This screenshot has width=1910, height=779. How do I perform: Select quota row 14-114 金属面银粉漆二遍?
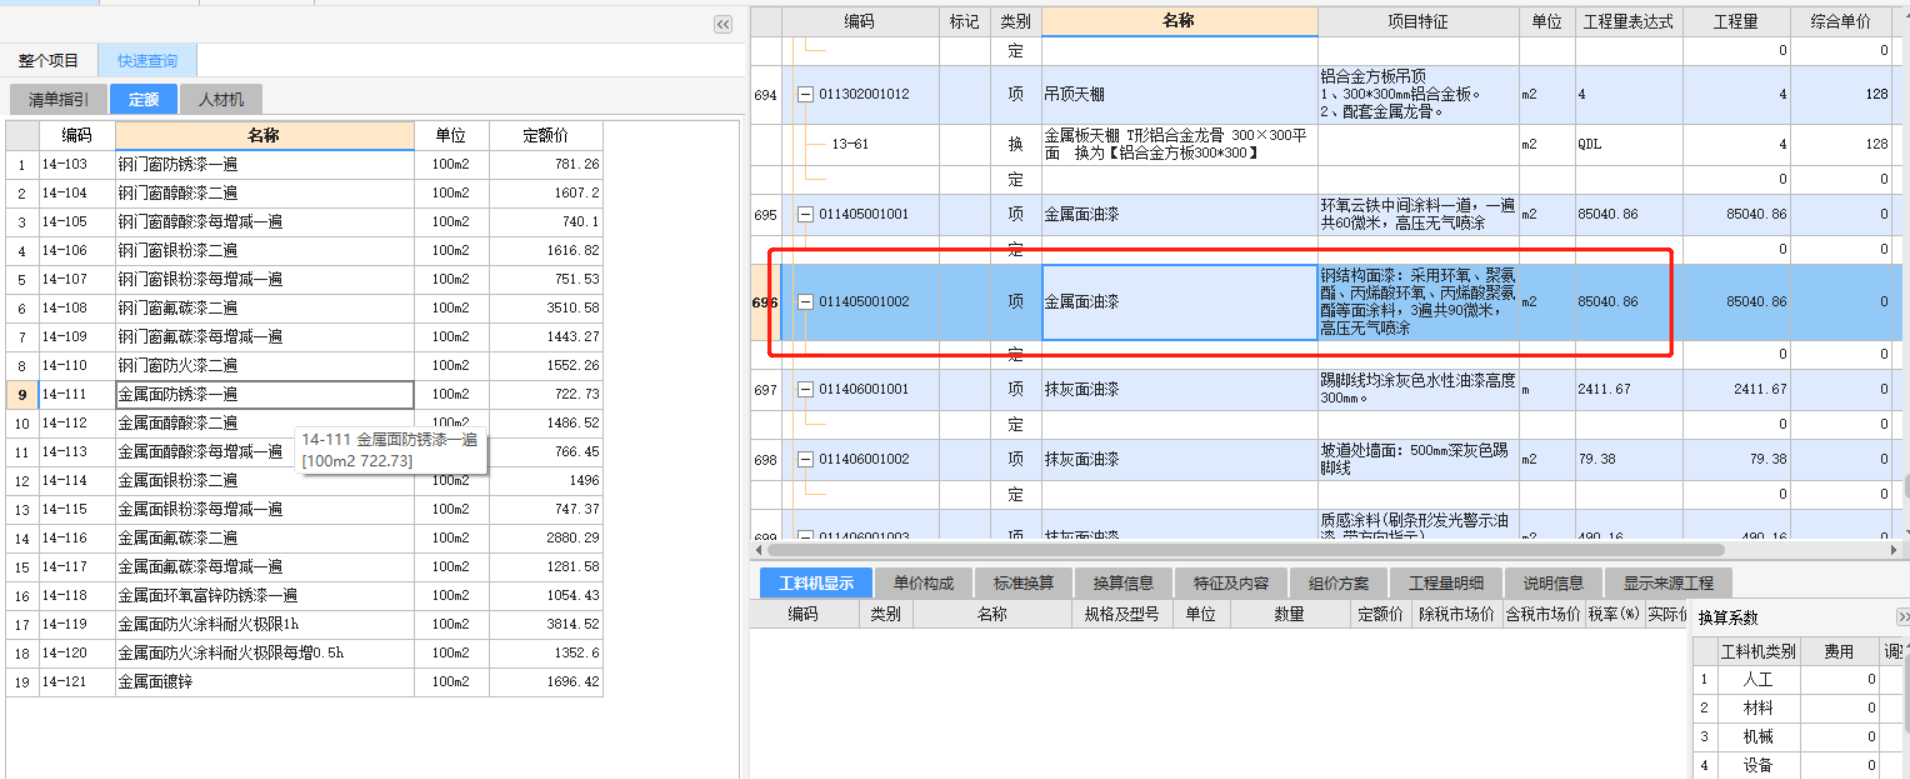pyautogui.click(x=304, y=480)
